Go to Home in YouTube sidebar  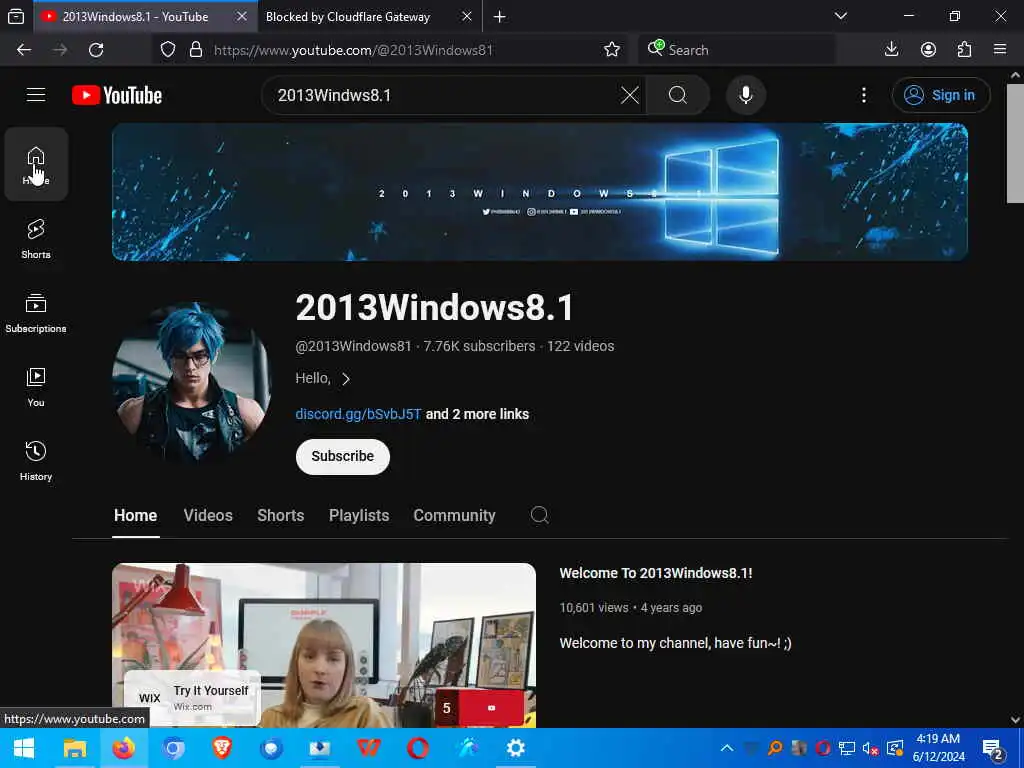point(36,165)
